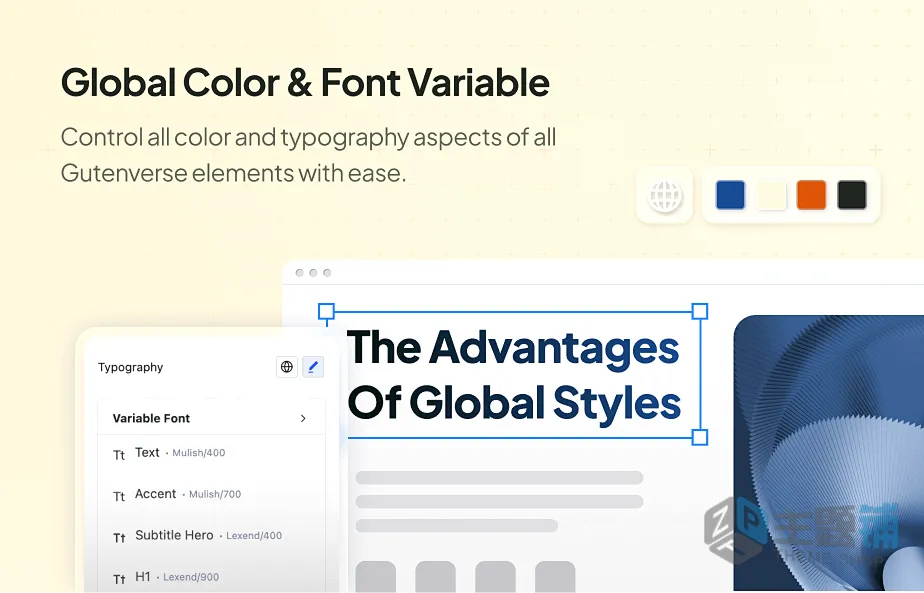Screen dimensions: 924x593
Task: Click the pencil edit icon in Typography panel
Action: pyautogui.click(x=313, y=367)
